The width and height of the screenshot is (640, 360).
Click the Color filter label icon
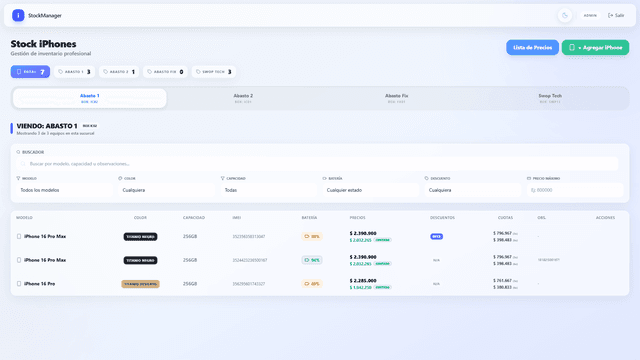pyautogui.click(x=120, y=178)
